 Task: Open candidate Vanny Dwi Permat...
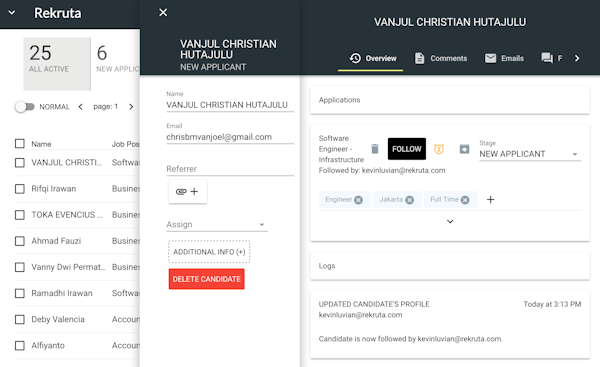pos(68,267)
